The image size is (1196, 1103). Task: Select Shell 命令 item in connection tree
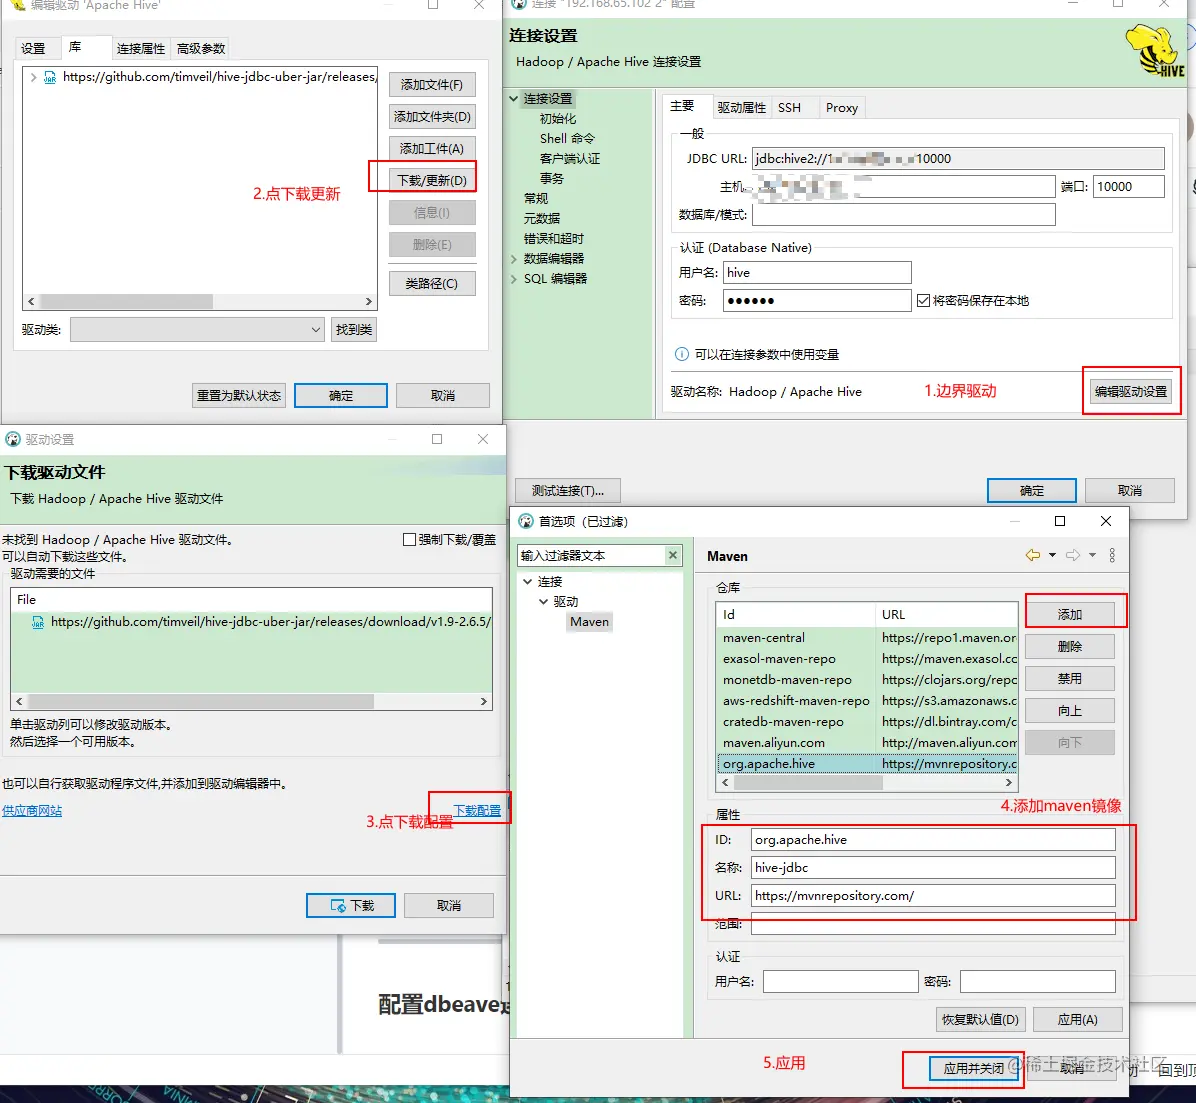click(567, 138)
